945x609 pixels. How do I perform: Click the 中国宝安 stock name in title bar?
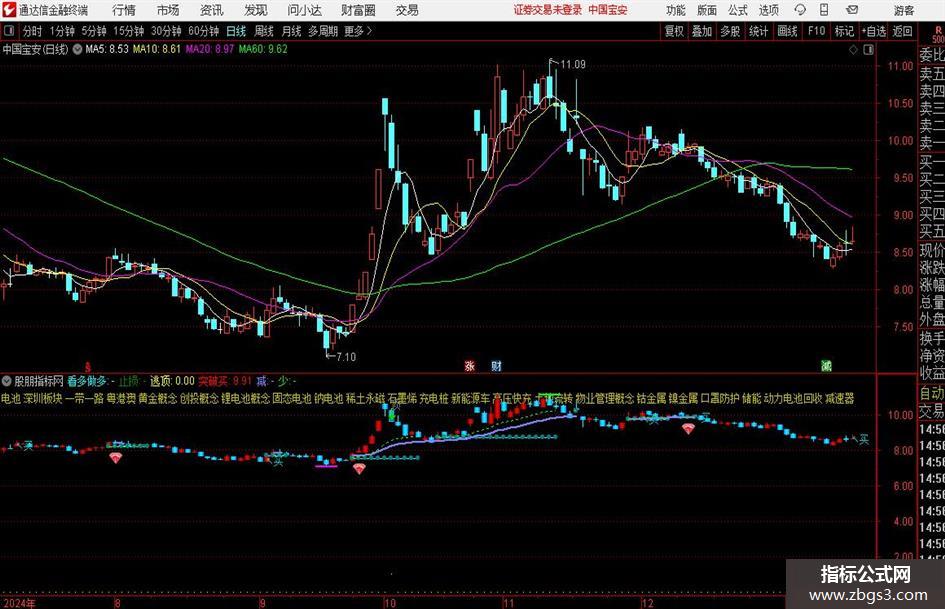(x=608, y=10)
